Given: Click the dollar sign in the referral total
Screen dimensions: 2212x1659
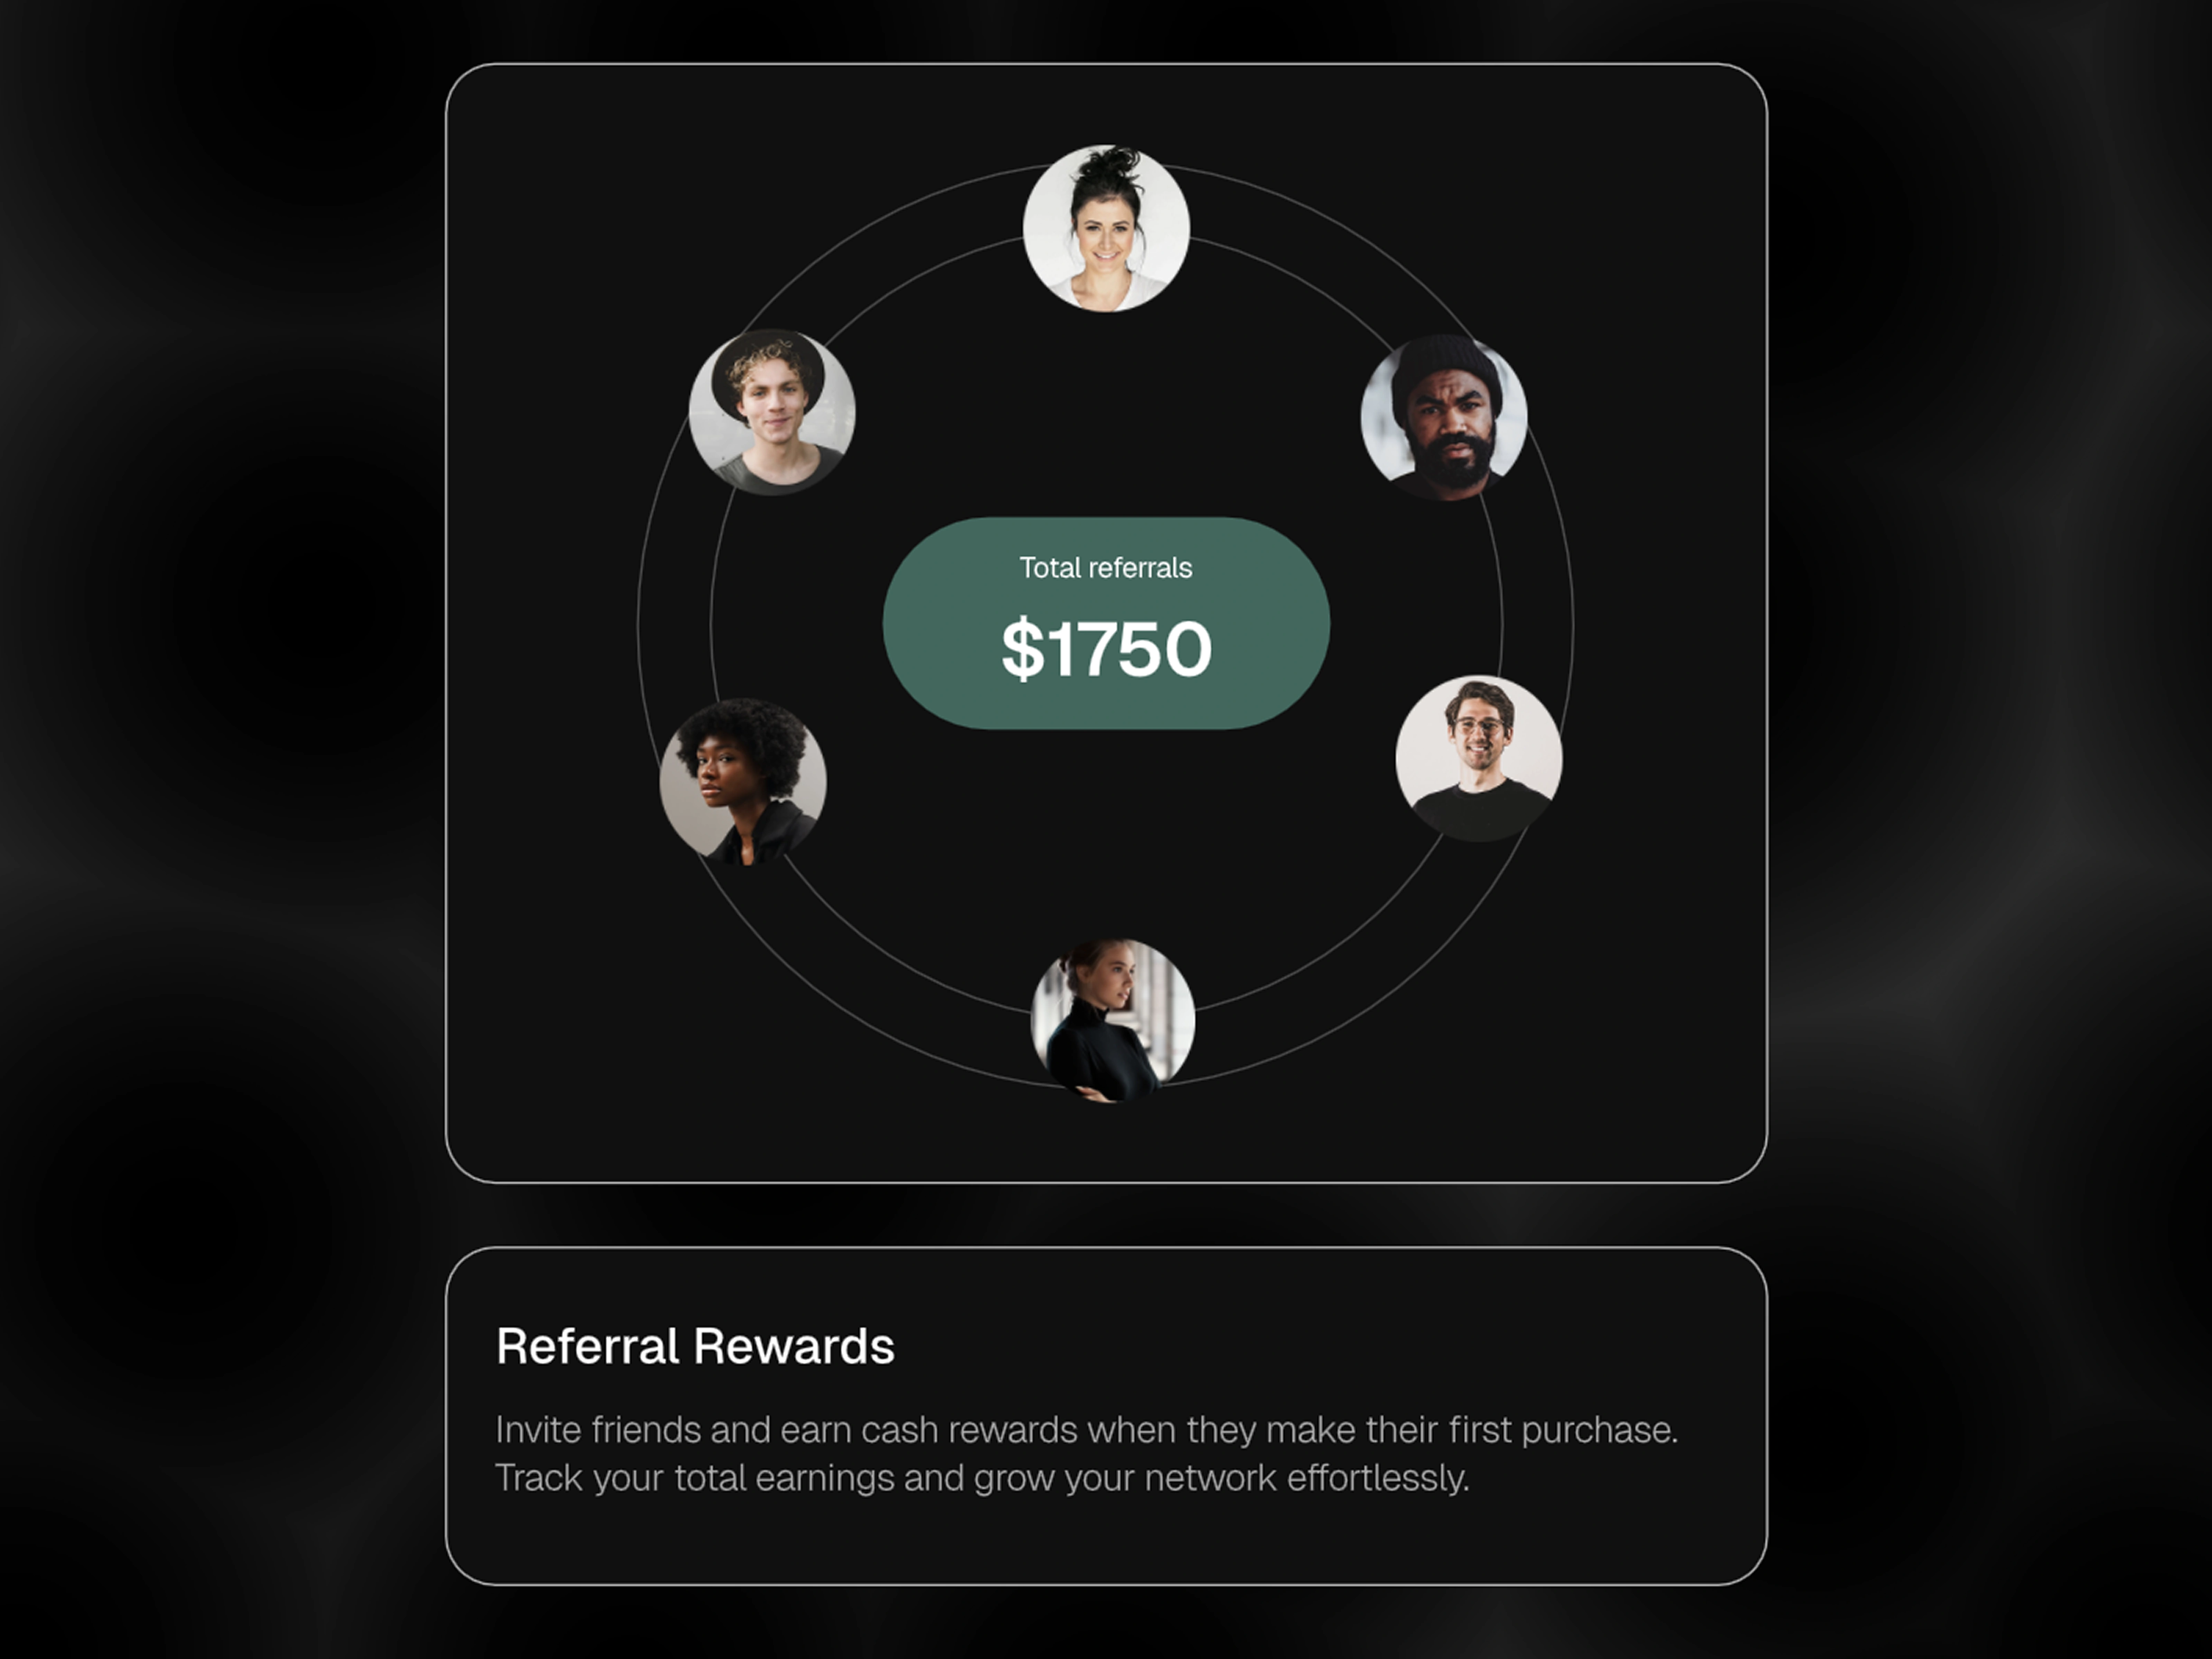Looking at the screenshot, I should 1022,649.
